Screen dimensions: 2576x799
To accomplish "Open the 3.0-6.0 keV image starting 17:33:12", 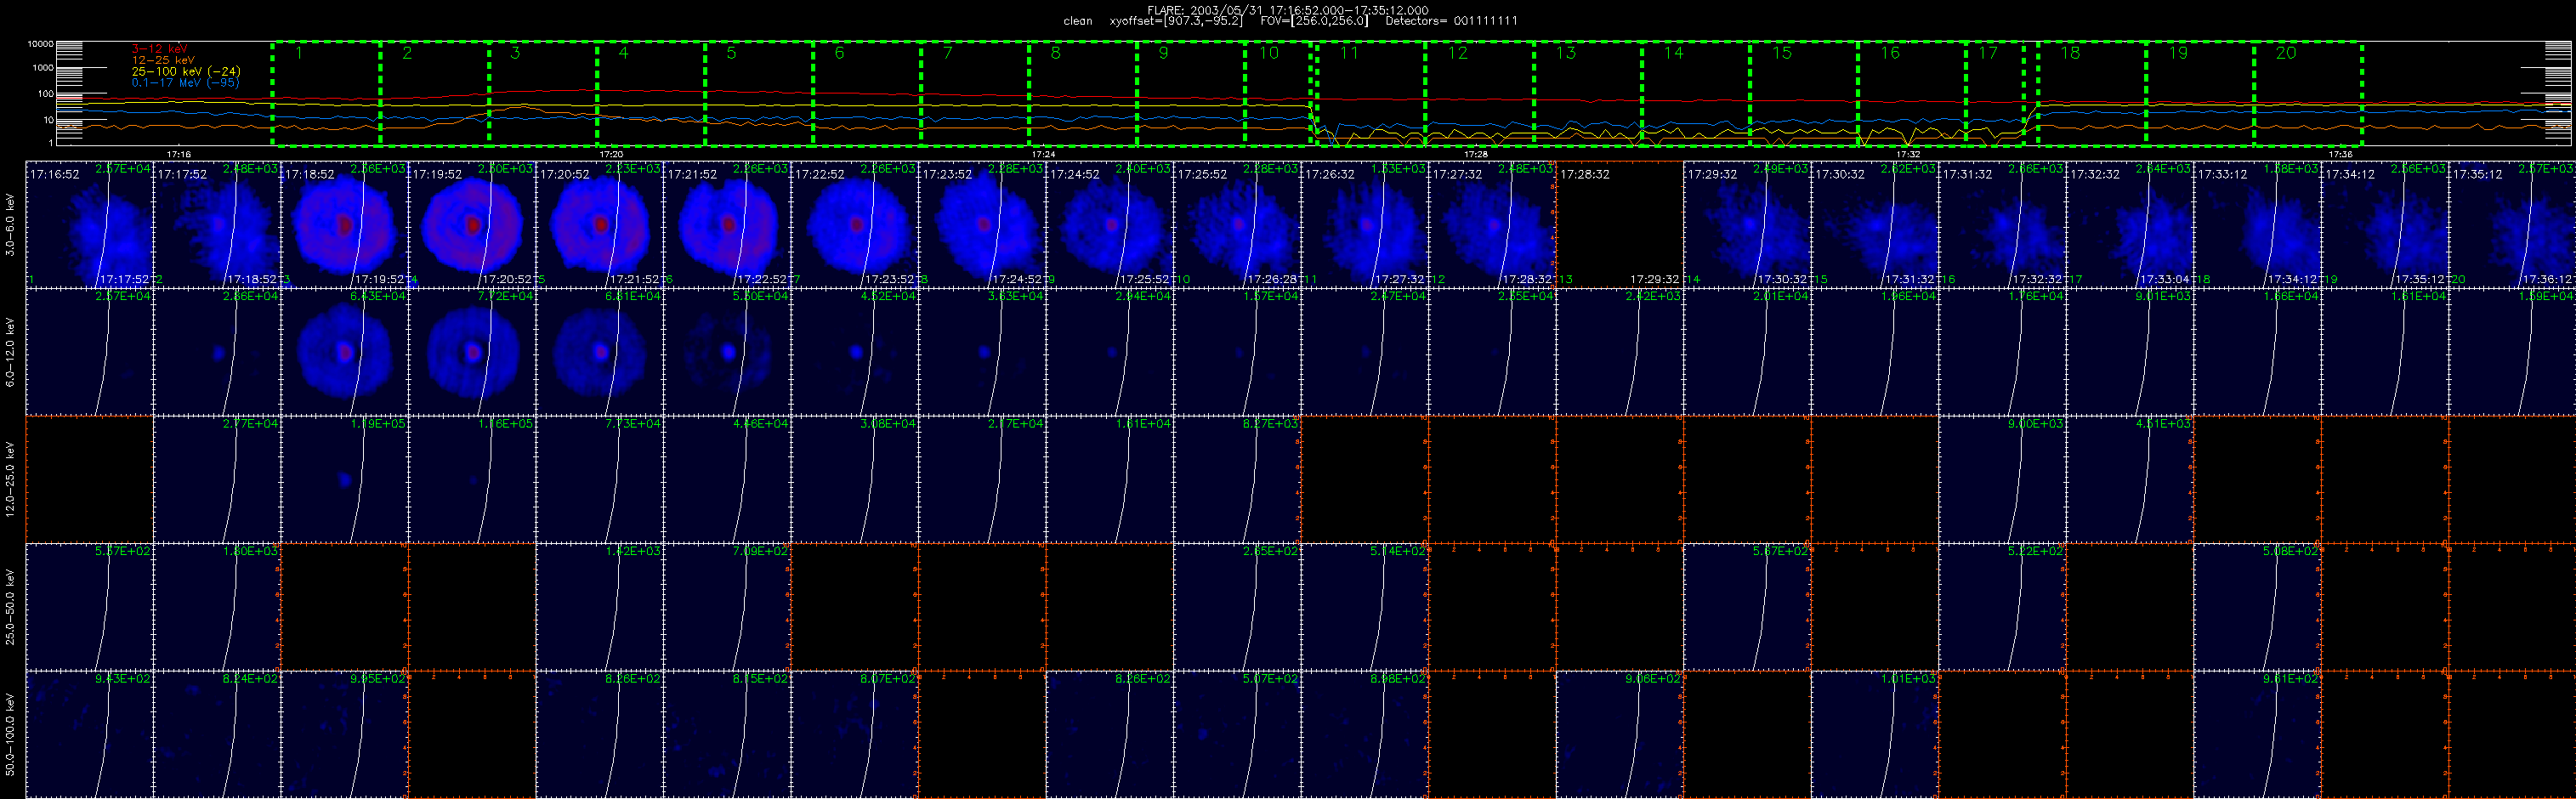I will pyautogui.click(x=2258, y=225).
